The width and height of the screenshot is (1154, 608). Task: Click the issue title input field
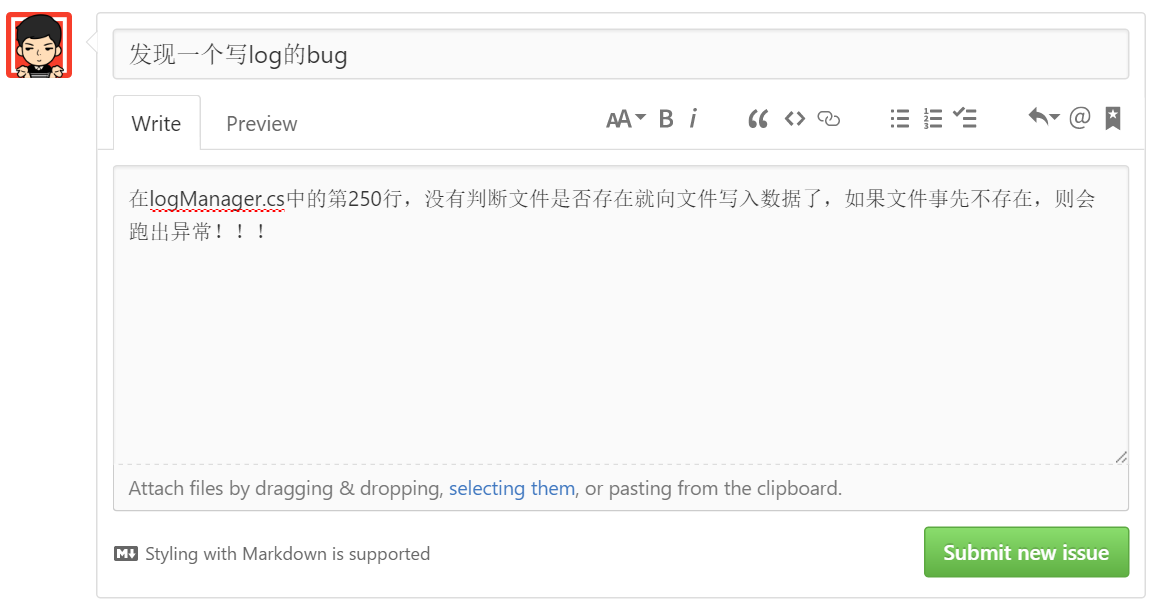click(620, 55)
